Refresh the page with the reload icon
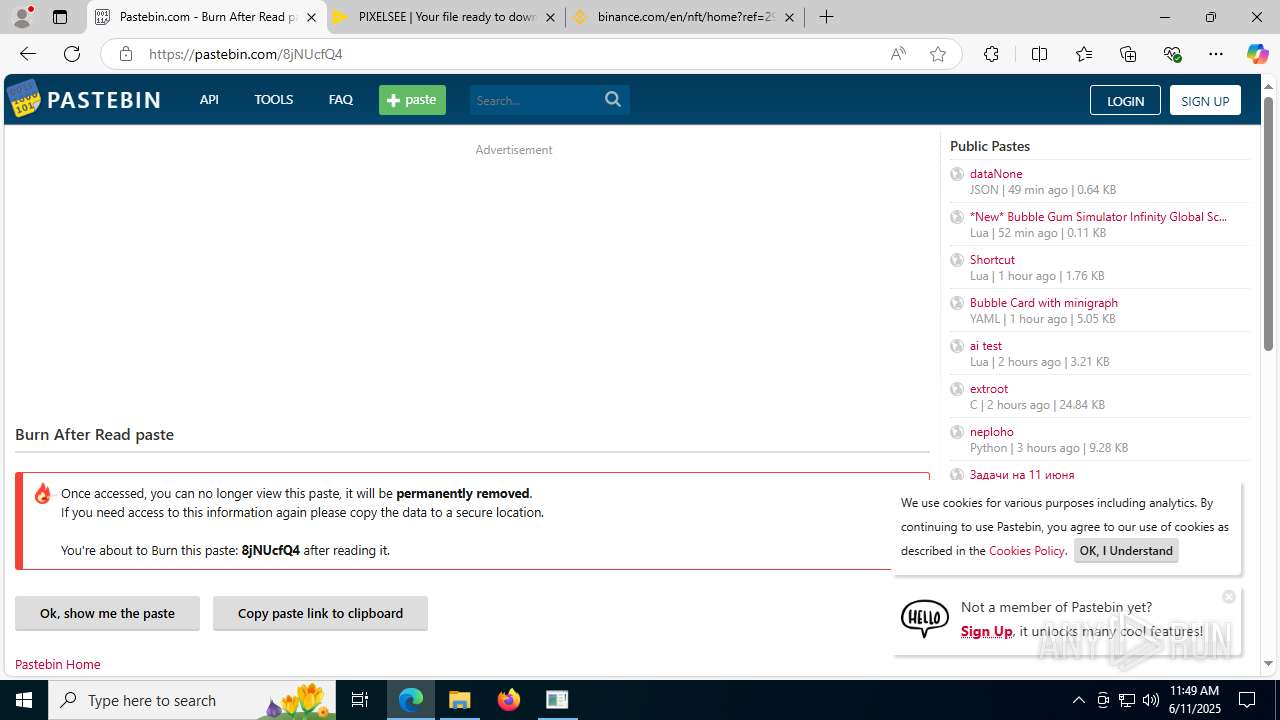Image resolution: width=1280 pixels, height=720 pixels. 72,54
